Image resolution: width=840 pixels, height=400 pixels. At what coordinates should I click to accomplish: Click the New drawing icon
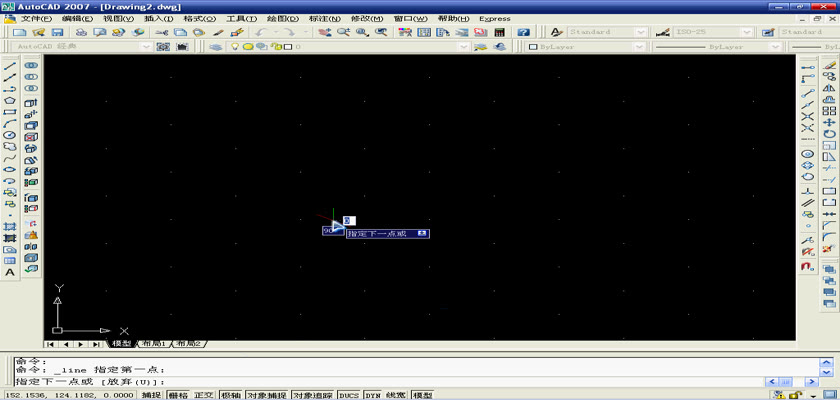pyautogui.click(x=20, y=32)
